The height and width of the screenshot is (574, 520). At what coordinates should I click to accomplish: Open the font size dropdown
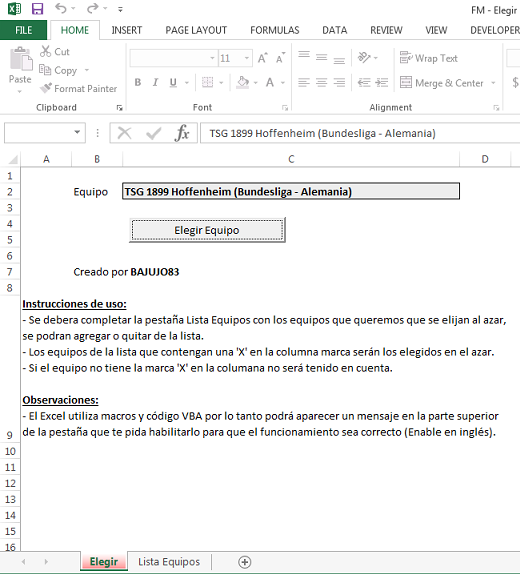tap(247, 58)
